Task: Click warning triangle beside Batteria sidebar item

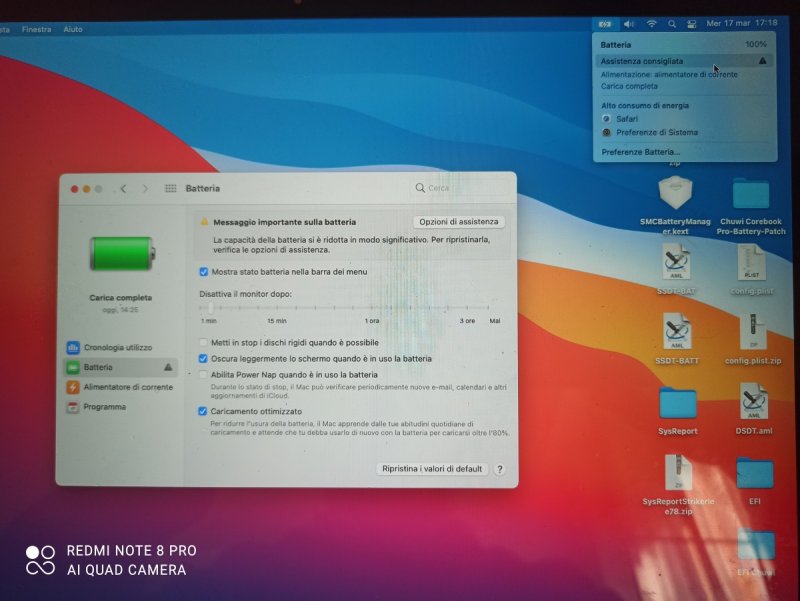Action: coord(168,367)
